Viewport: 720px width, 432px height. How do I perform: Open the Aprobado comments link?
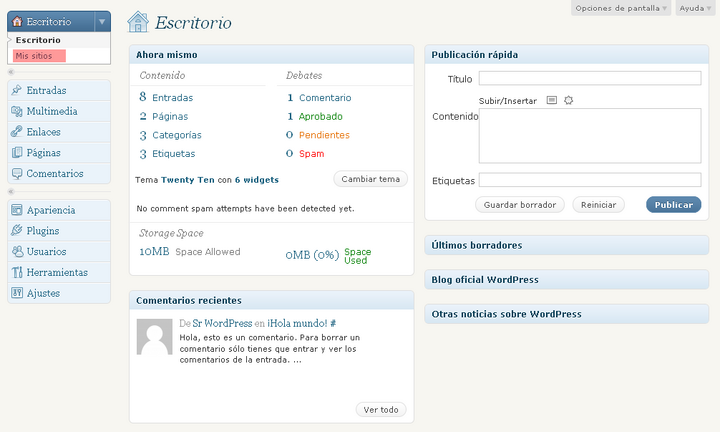coord(321,116)
